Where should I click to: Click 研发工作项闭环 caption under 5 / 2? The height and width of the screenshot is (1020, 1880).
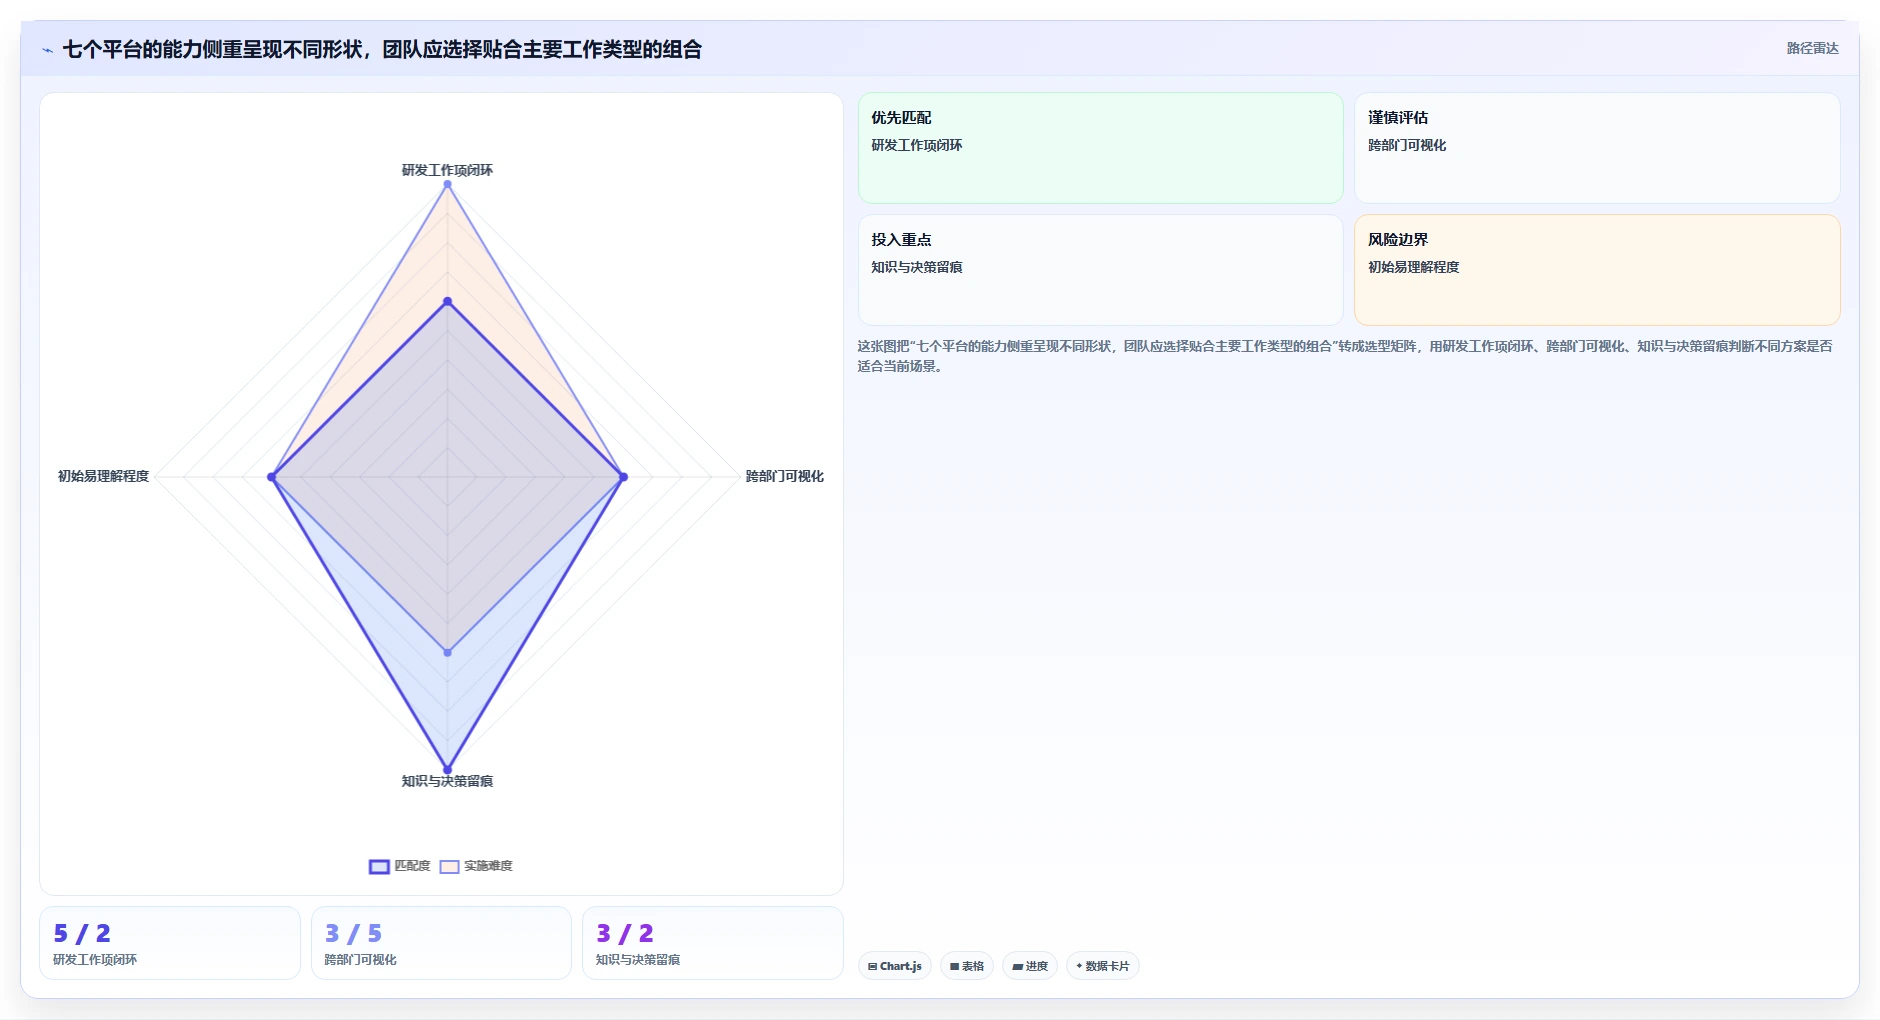[95, 959]
